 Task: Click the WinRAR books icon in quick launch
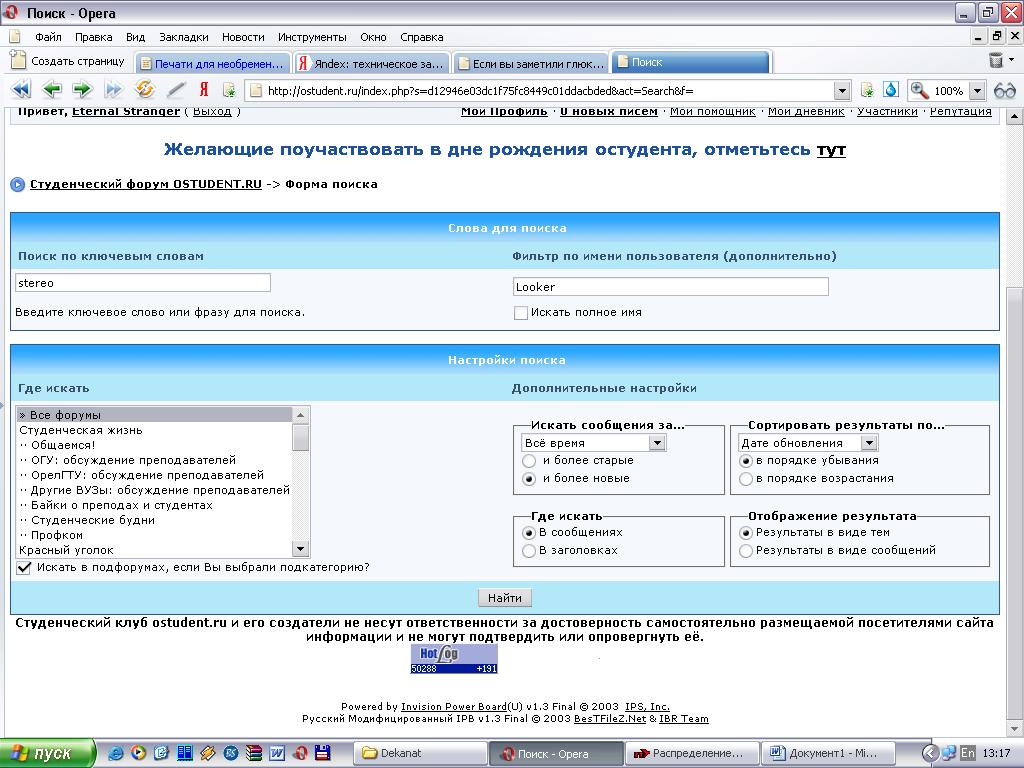tap(253, 753)
